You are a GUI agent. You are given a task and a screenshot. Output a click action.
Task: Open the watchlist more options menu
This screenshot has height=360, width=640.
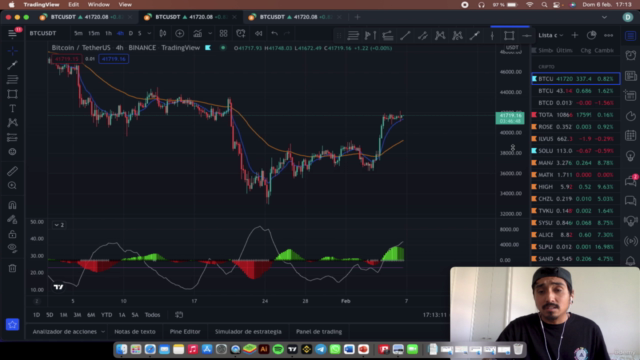click(x=608, y=36)
